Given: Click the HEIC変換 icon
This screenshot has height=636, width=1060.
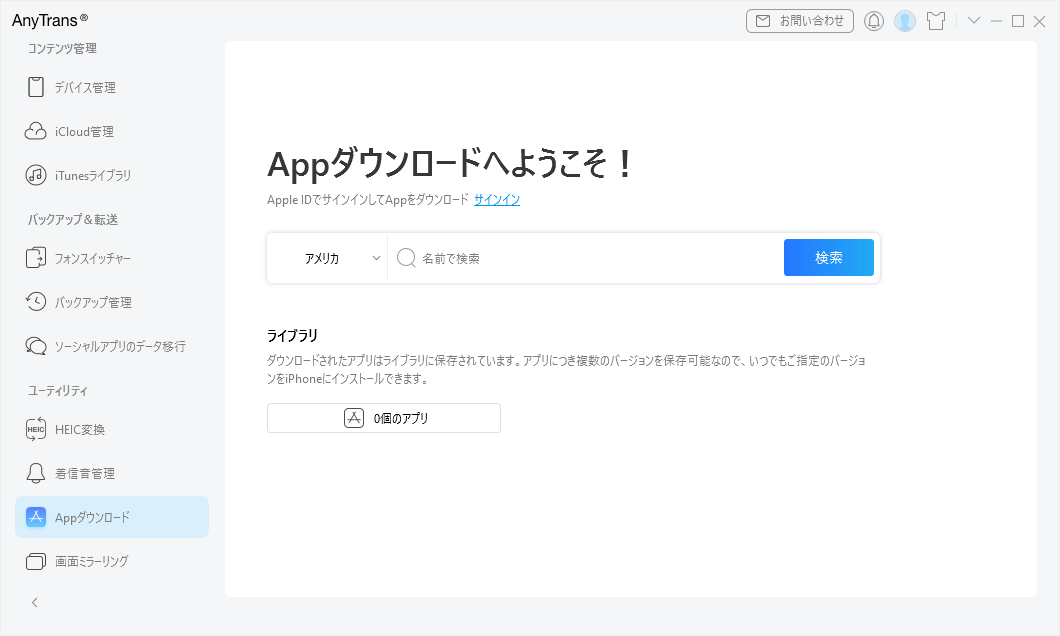Looking at the screenshot, I should (x=36, y=429).
